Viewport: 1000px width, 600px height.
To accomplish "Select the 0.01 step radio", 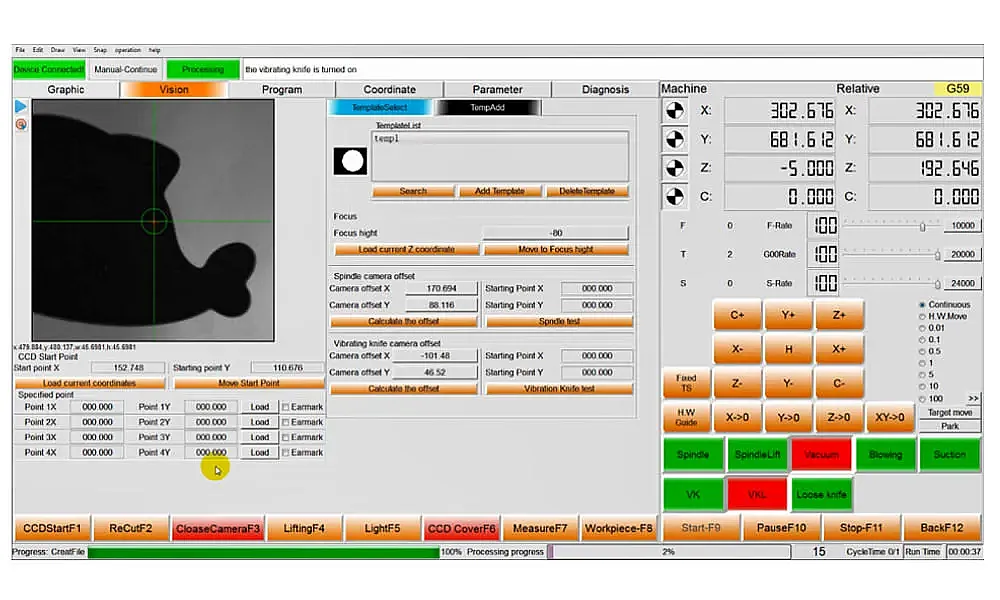I will tap(922, 328).
